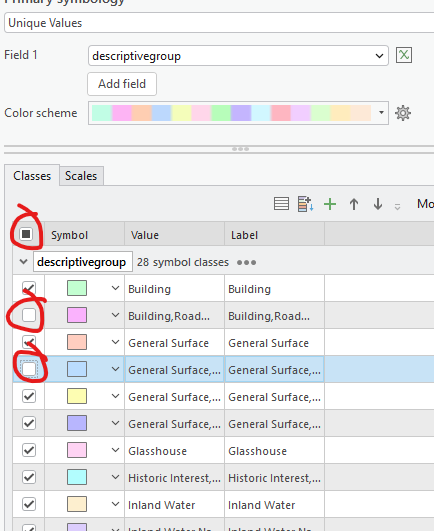This screenshot has height=531, width=434.
Task: Click the General Surface label cell
Action: [275, 342]
